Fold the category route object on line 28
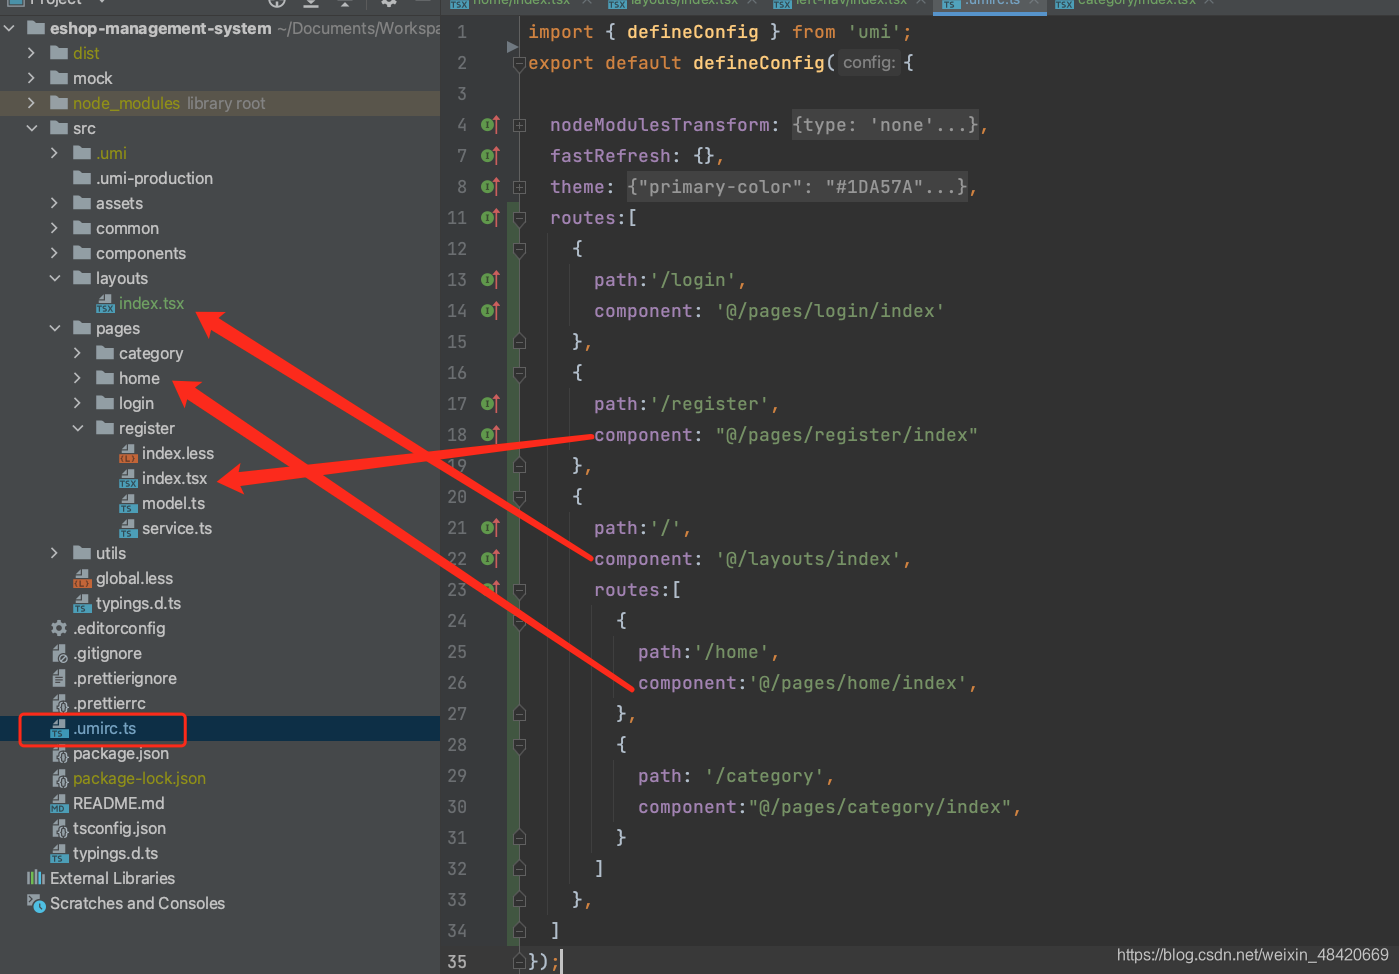The width and height of the screenshot is (1399, 974). (519, 745)
